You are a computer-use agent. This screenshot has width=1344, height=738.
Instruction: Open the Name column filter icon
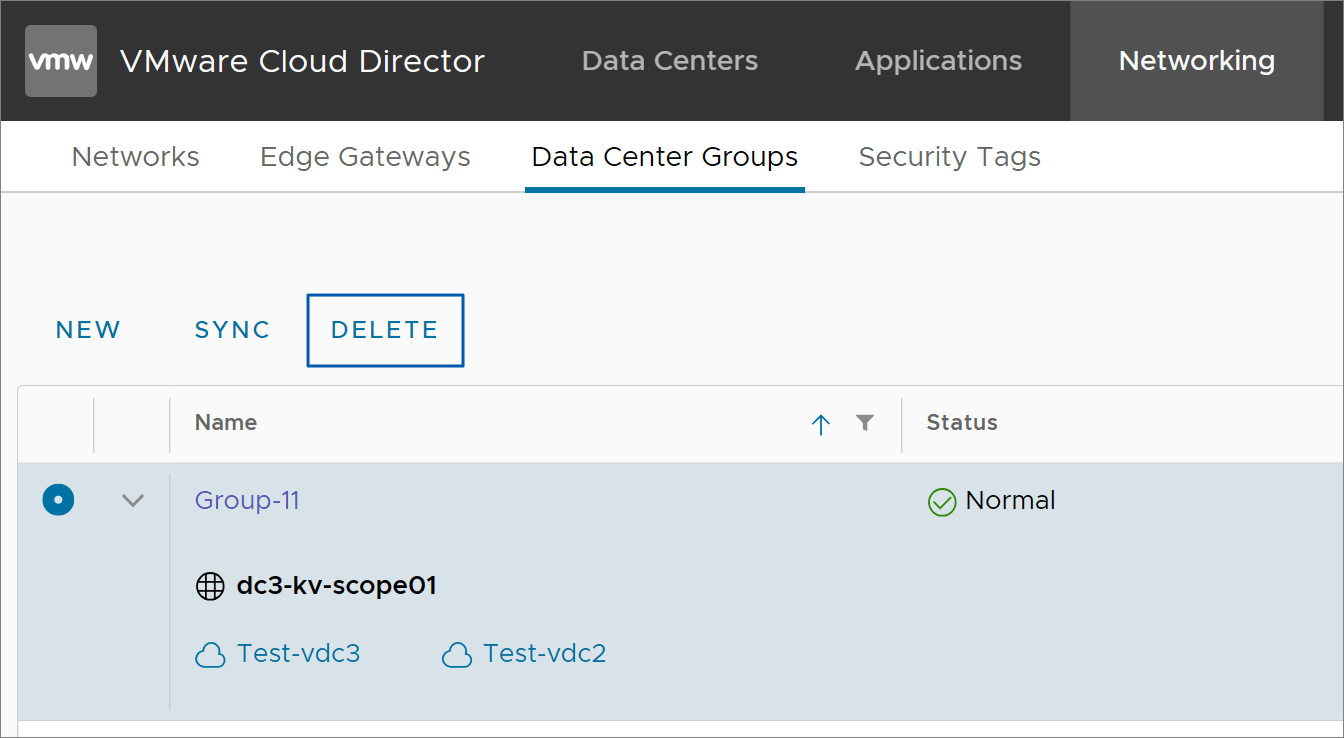click(865, 423)
